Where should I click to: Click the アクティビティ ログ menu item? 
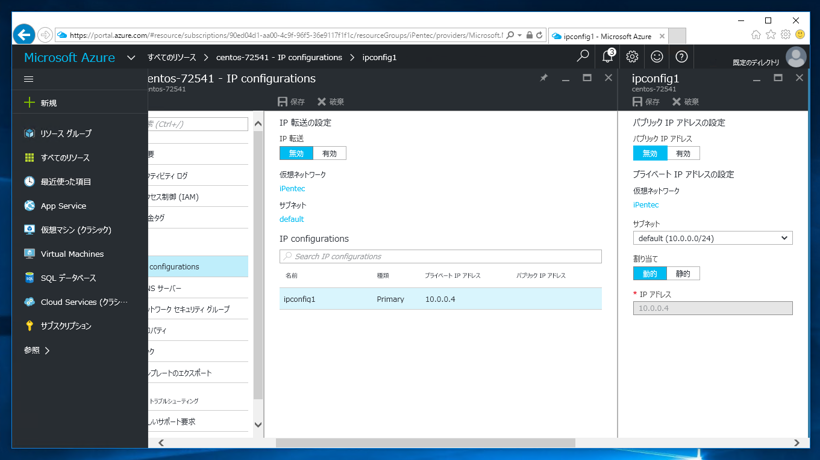(x=198, y=176)
